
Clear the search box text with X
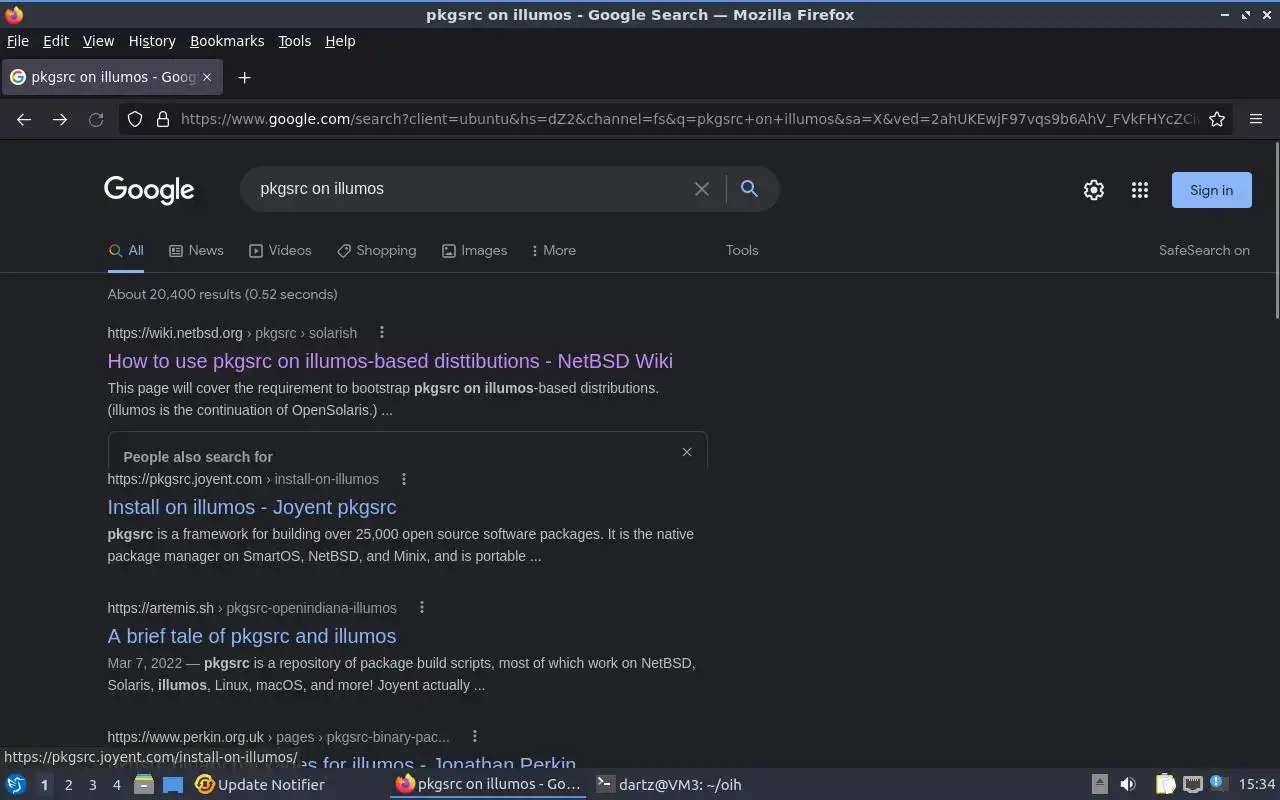click(x=702, y=189)
